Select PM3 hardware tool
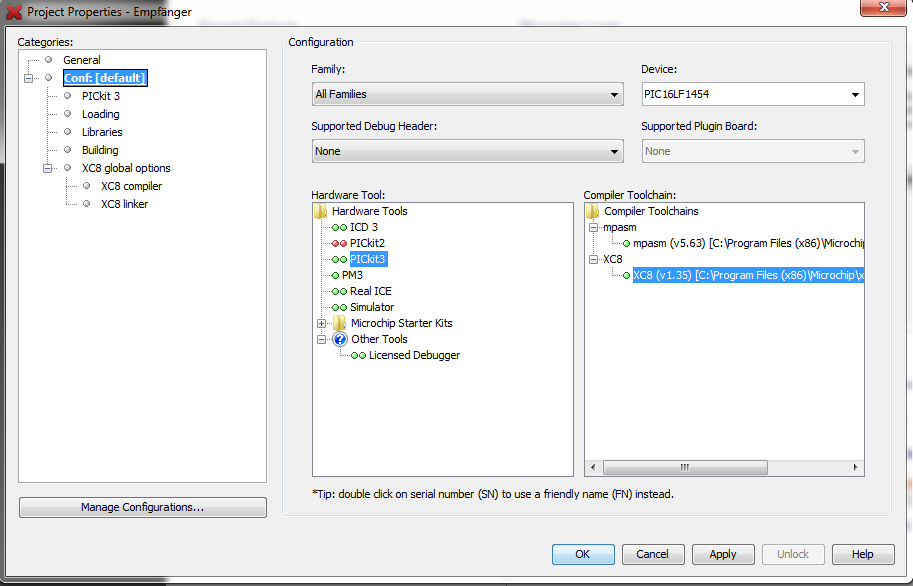This screenshot has width=913, height=586. [x=352, y=275]
